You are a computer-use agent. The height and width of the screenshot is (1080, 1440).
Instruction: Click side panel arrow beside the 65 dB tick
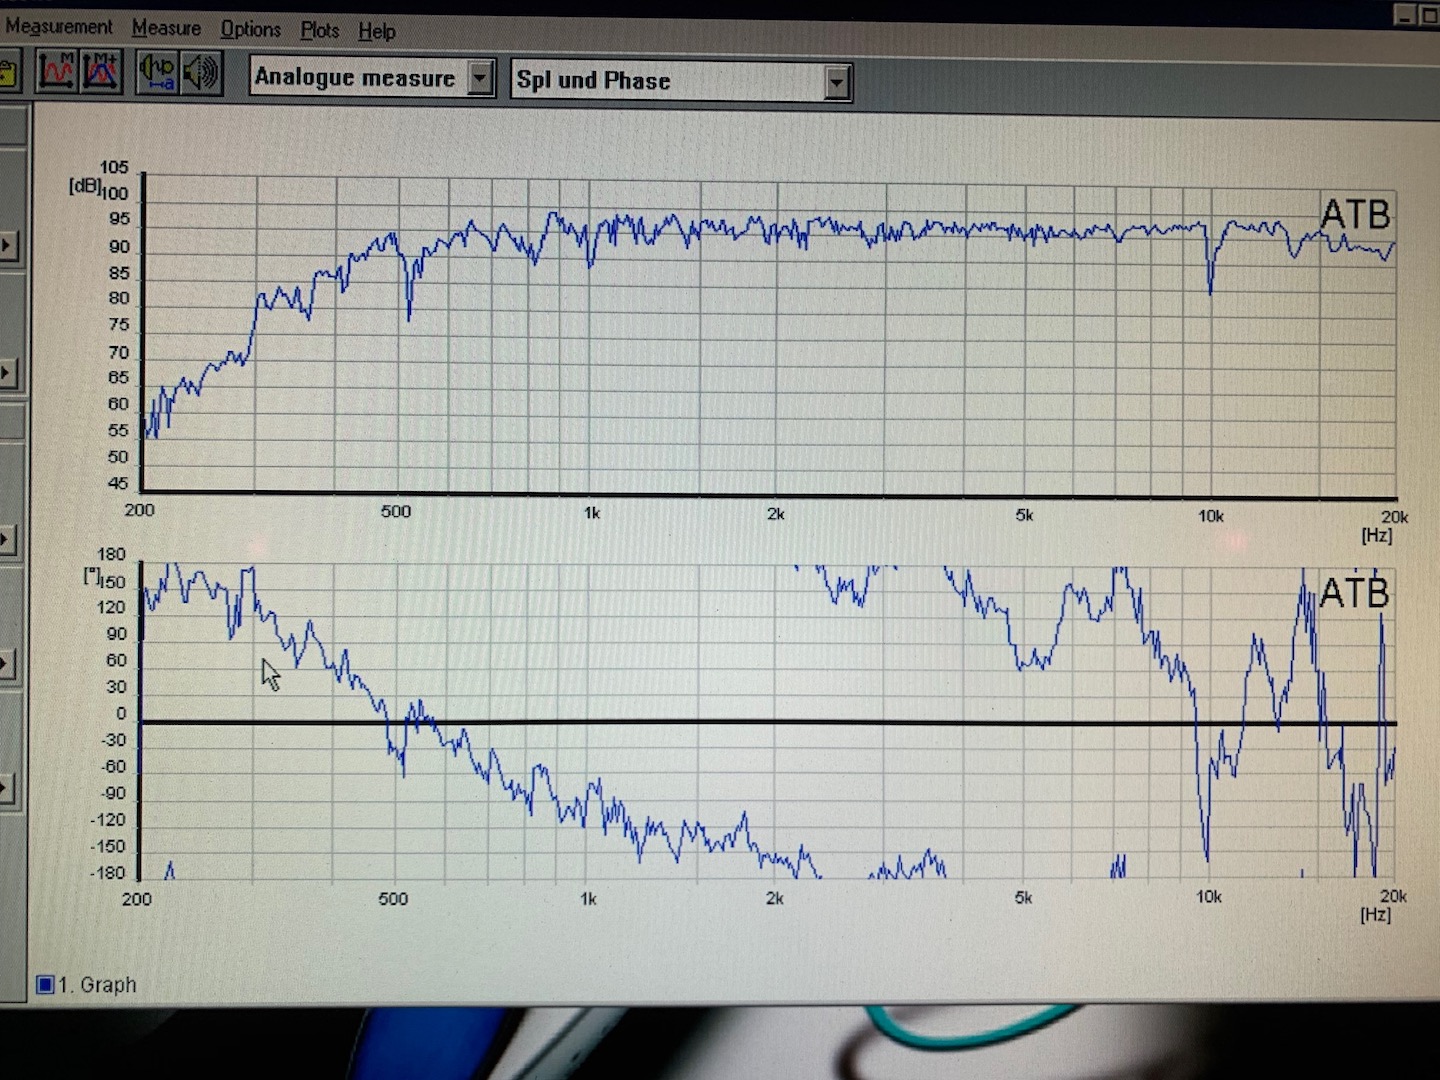pyautogui.click(x=8, y=374)
